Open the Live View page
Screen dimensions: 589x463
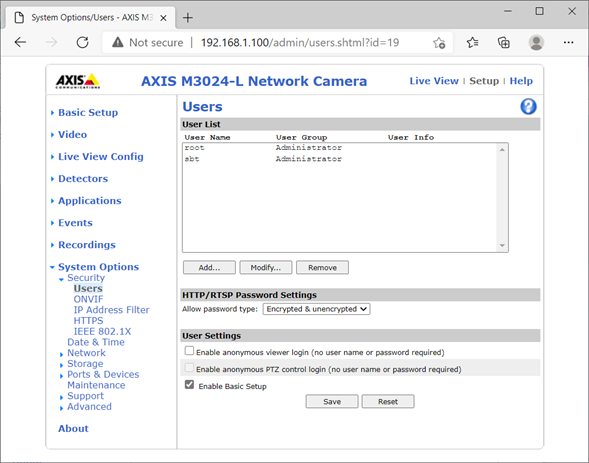tap(434, 81)
